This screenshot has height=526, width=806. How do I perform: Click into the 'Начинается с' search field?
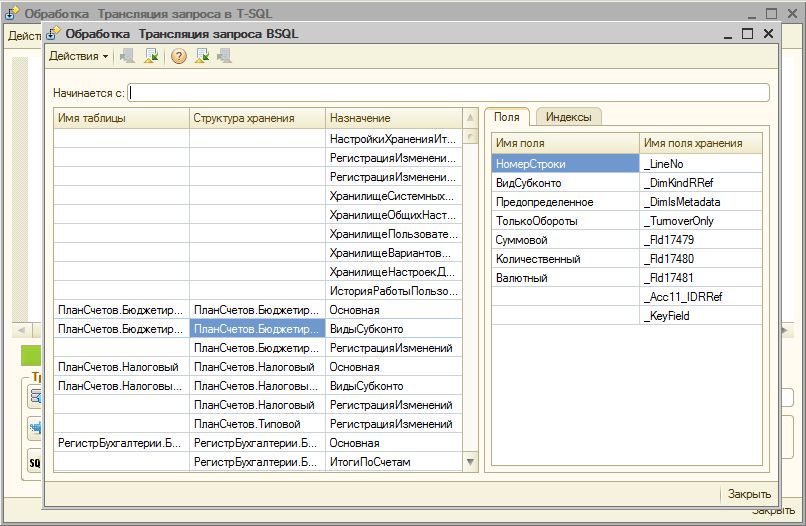pyautogui.click(x=449, y=93)
